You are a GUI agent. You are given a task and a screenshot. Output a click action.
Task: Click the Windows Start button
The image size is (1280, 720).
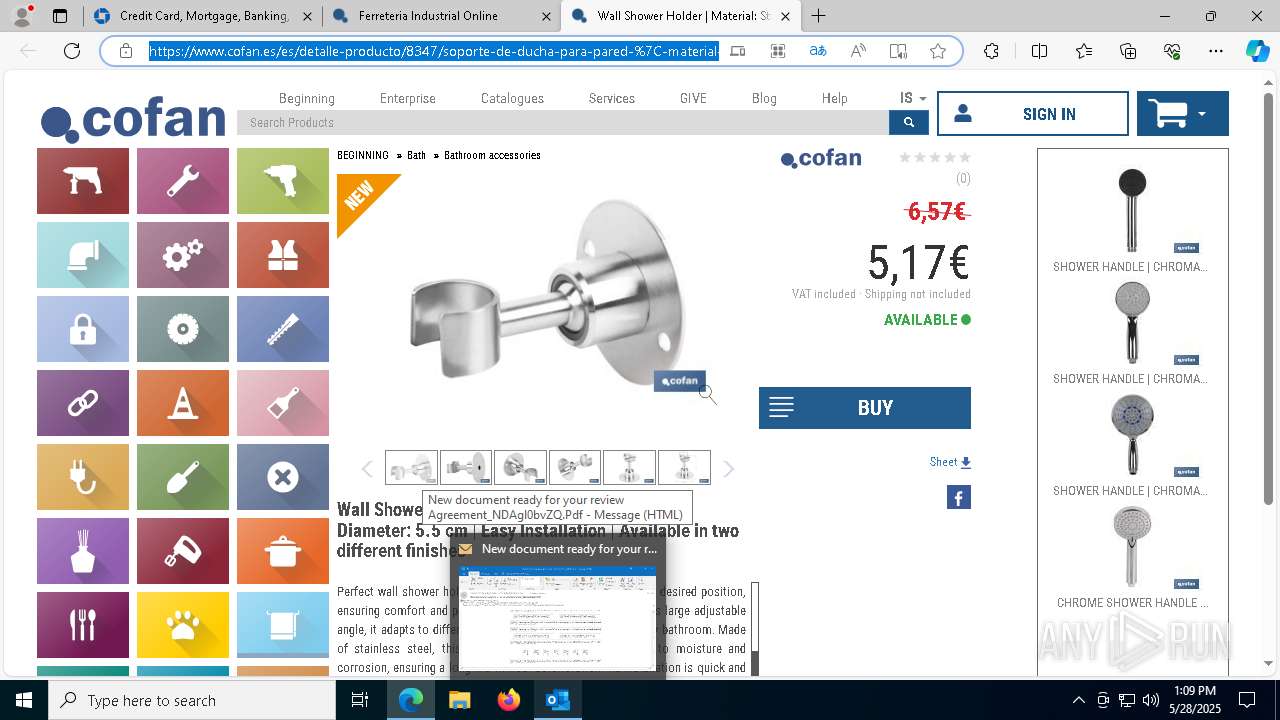(x=24, y=700)
